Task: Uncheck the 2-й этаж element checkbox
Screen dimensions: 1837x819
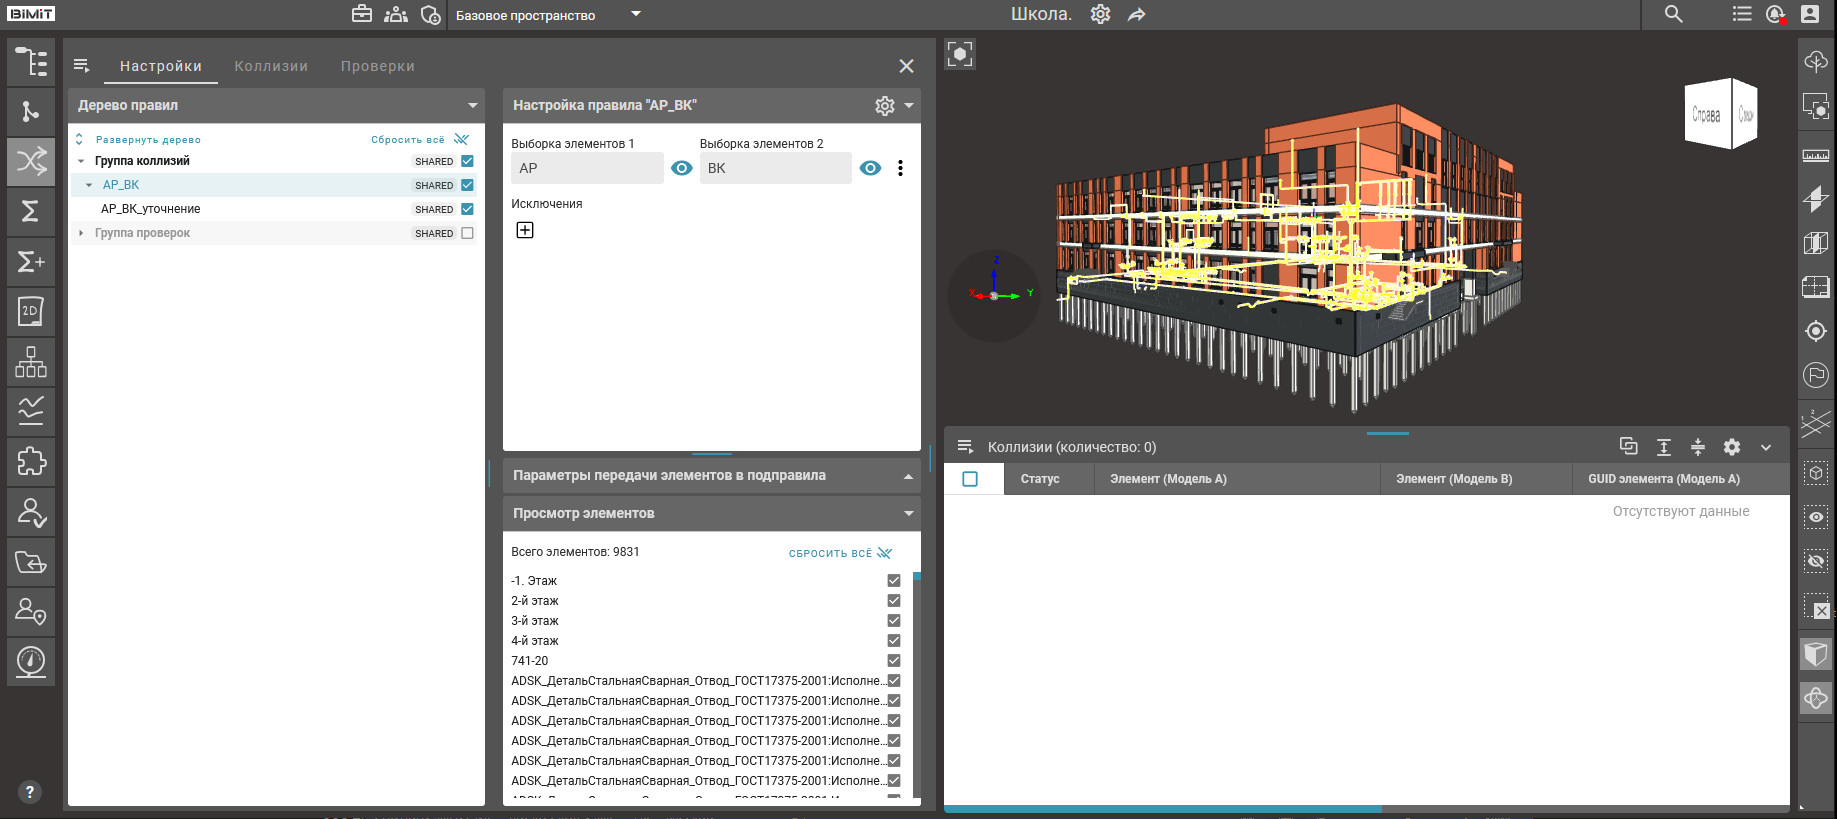Action: 893,601
